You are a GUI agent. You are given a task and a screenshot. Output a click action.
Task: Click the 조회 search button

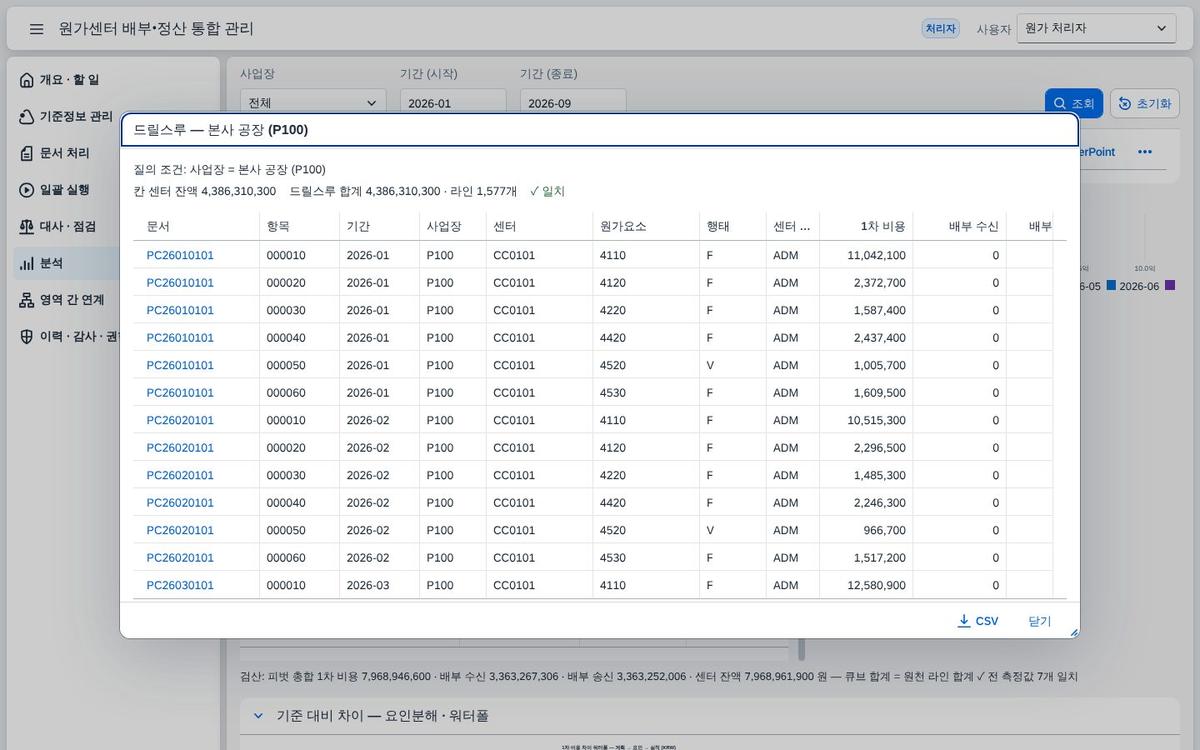pyautogui.click(x=1074, y=104)
